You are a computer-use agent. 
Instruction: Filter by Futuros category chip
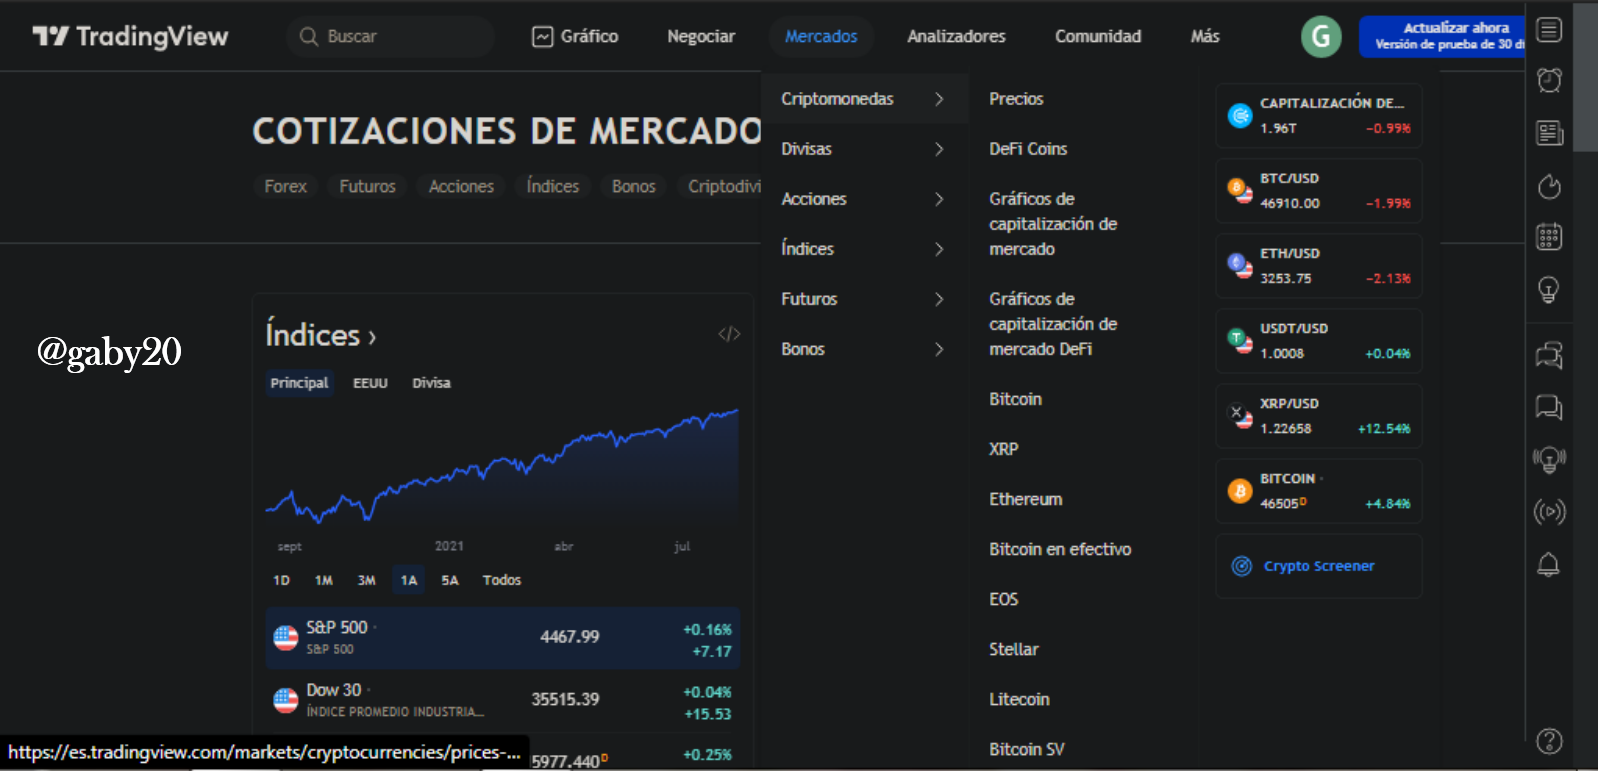[x=367, y=186]
